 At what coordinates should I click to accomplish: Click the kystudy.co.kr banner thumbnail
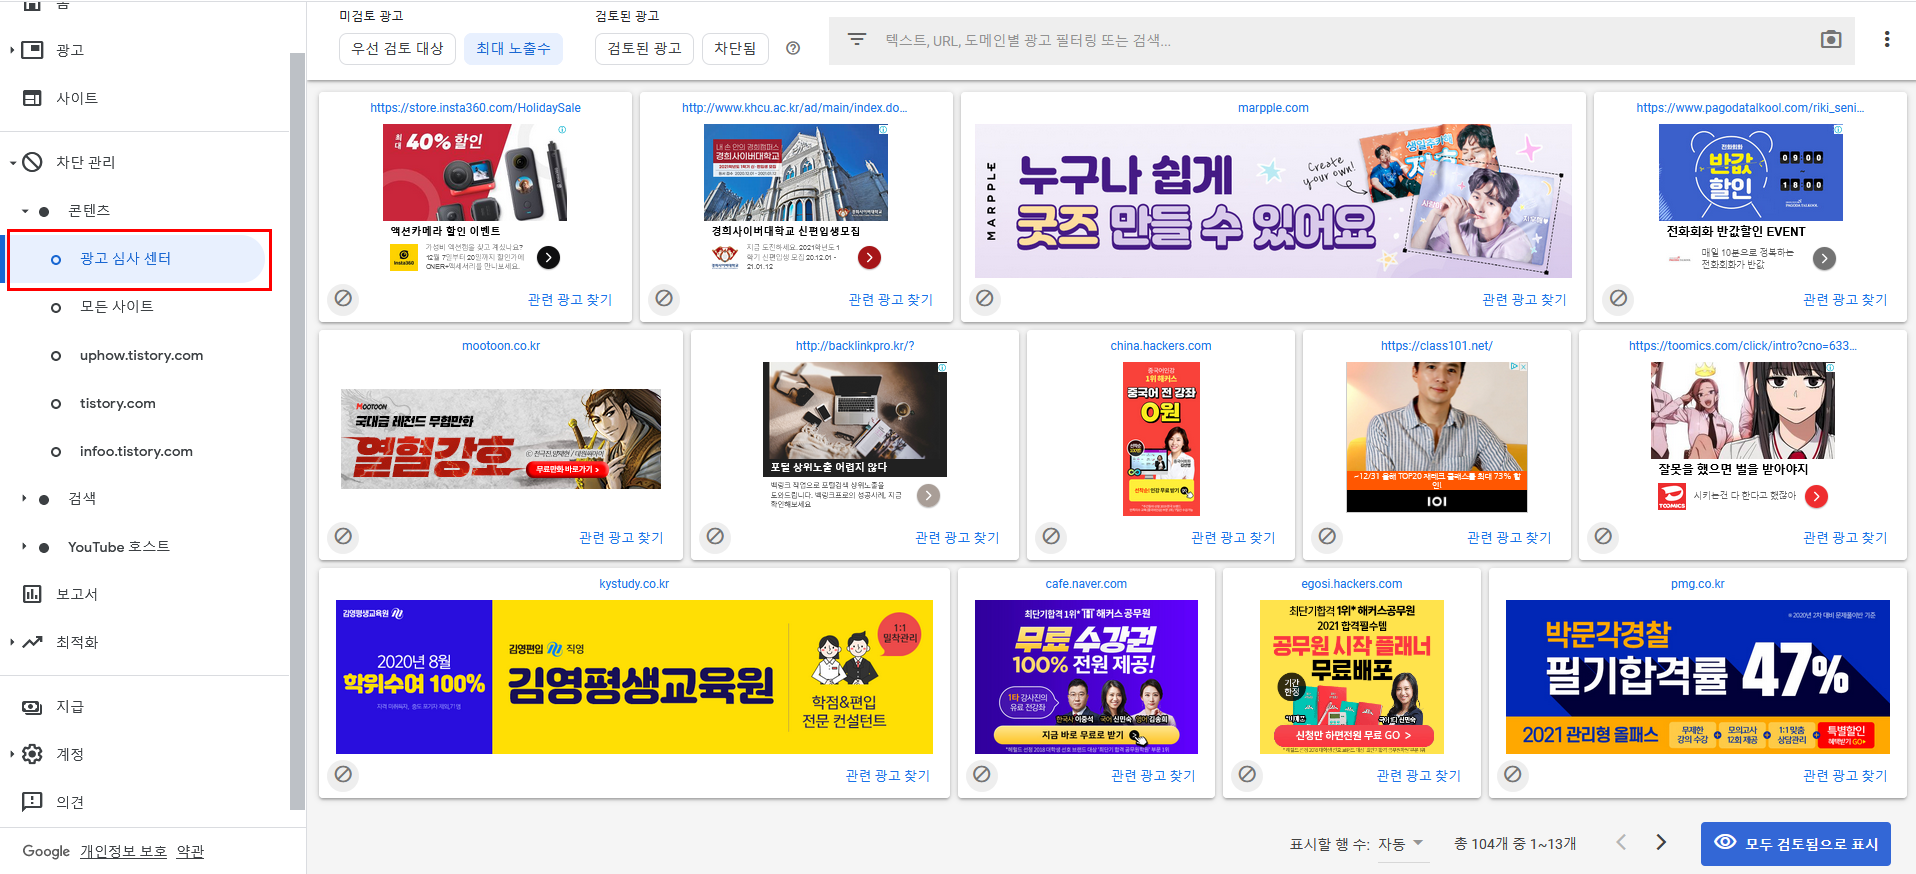click(x=634, y=677)
